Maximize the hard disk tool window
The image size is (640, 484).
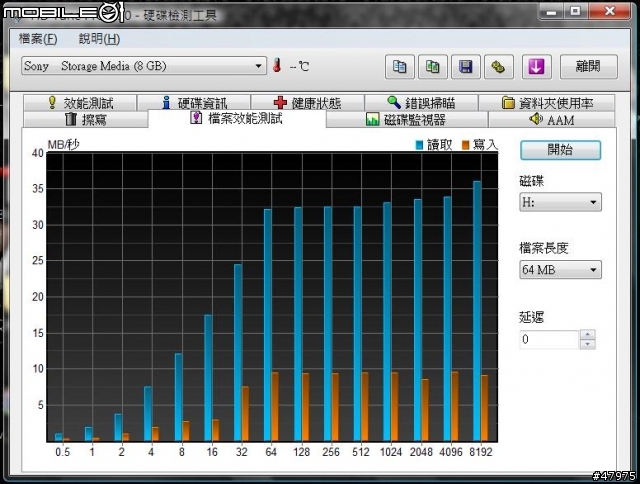[576, 11]
